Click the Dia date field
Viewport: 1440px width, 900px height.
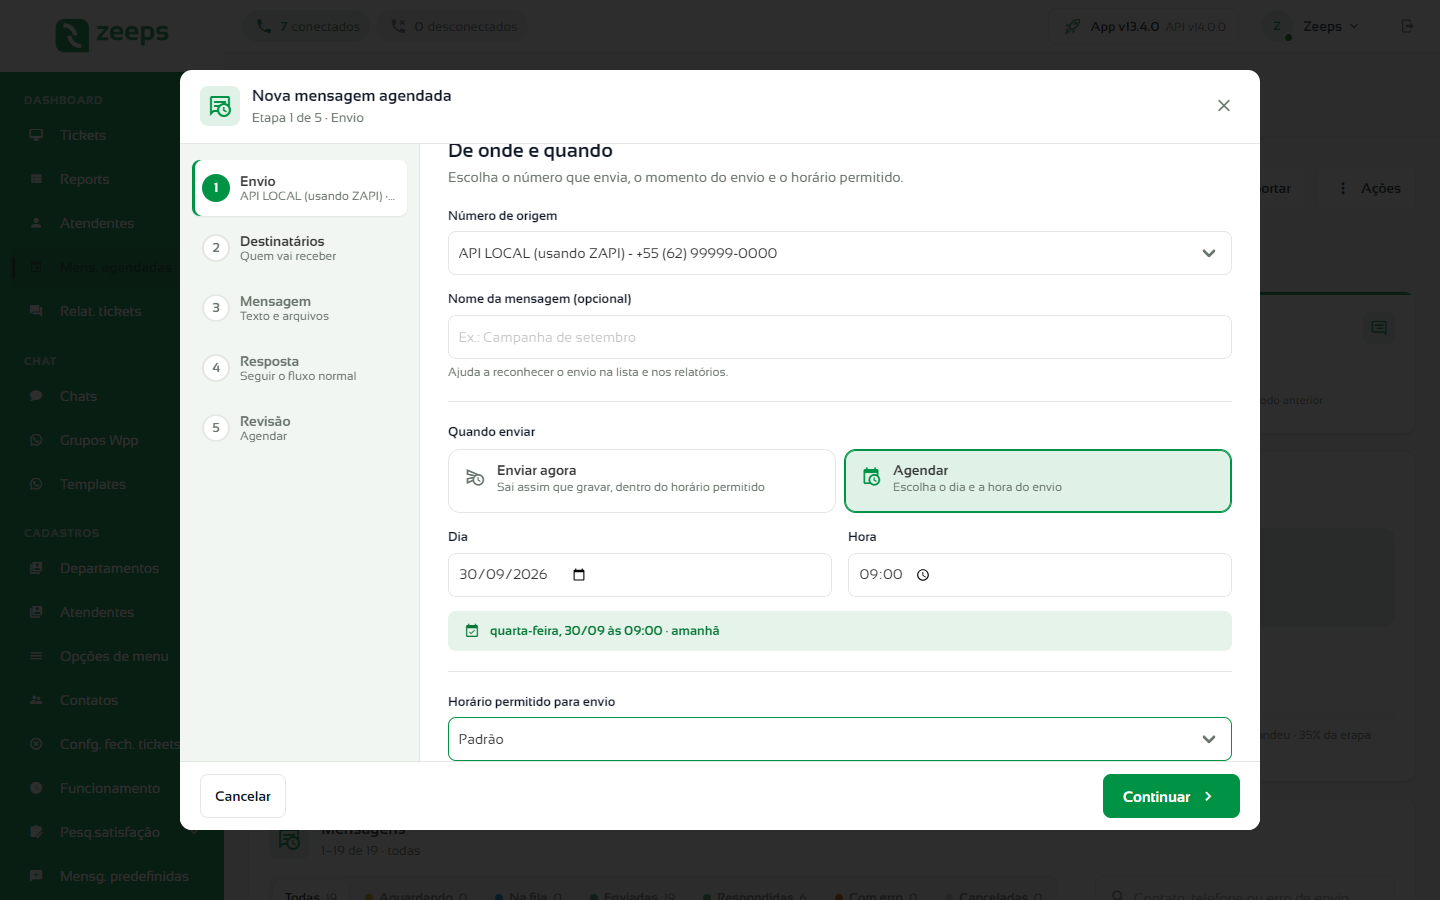pos(640,575)
